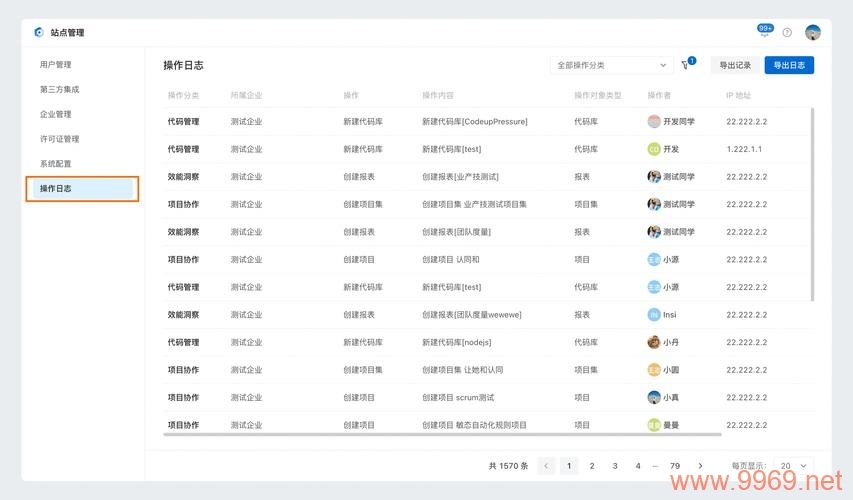Click avatar of 小真 in scrum测试 row
Viewport: 853px width, 500px height.
(654, 397)
